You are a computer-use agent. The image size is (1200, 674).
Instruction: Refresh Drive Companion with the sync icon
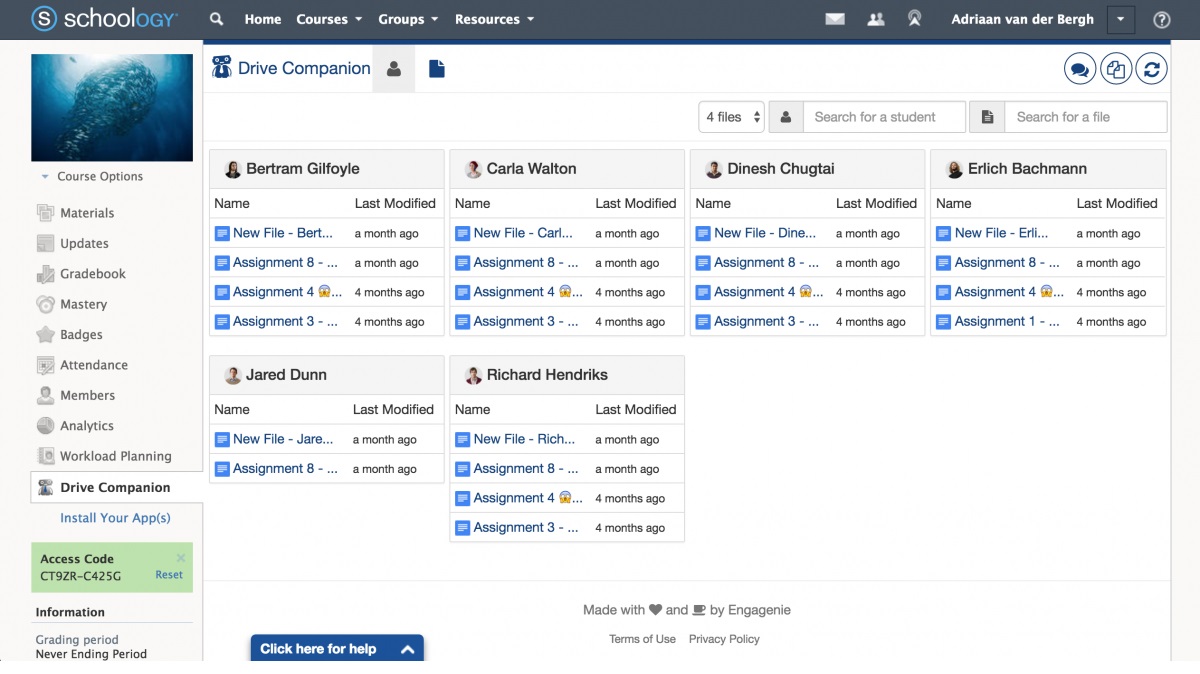point(1151,68)
